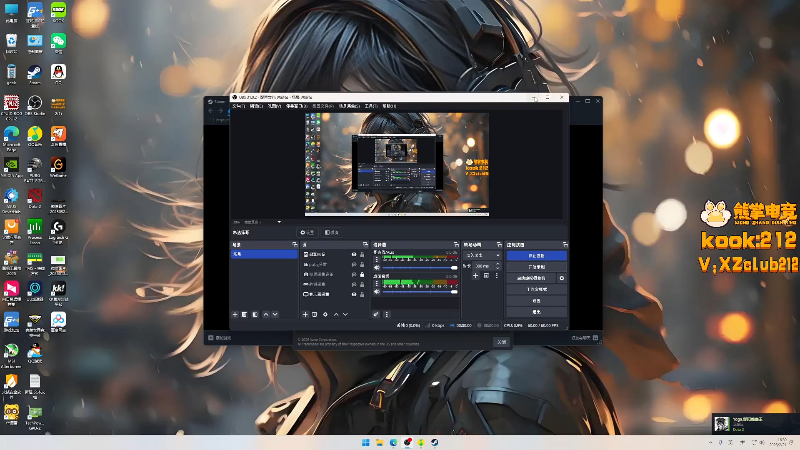This screenshot has width=800, height=450.
Task: Open the File menu in OBS
Action: [239, 106]
